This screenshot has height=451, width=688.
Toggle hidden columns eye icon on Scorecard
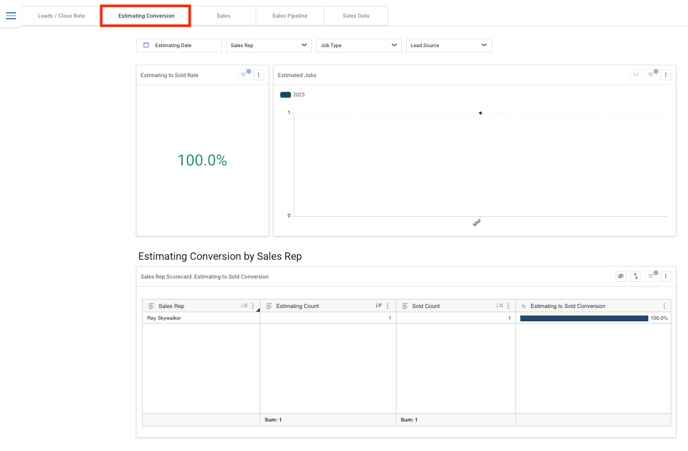(x=621, y=276)
